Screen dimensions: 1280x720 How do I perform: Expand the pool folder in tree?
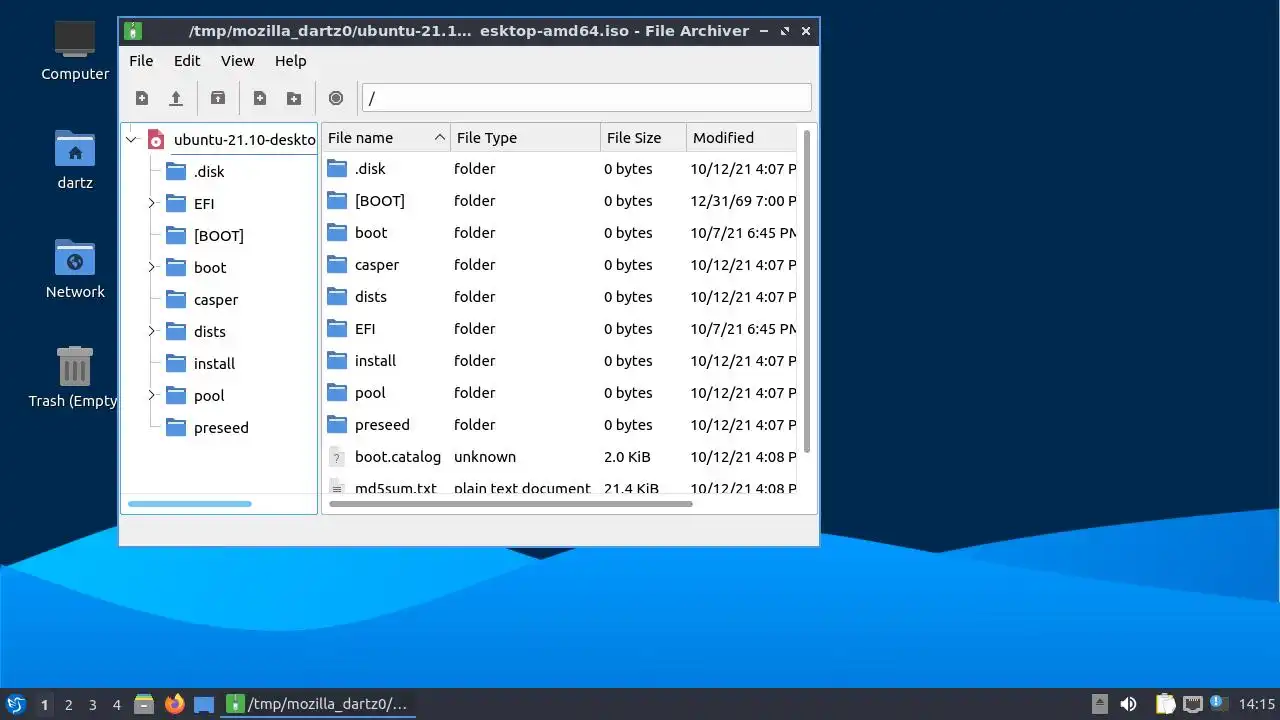tap(152, 396)
